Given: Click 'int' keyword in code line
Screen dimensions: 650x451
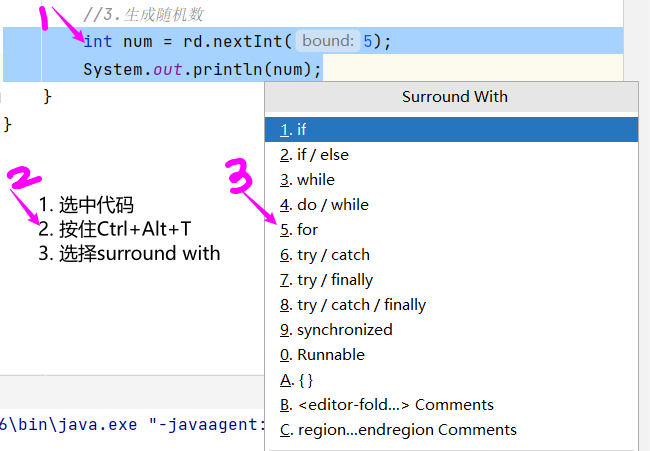Looking at the screenshot, I should (x=98, y=41).
